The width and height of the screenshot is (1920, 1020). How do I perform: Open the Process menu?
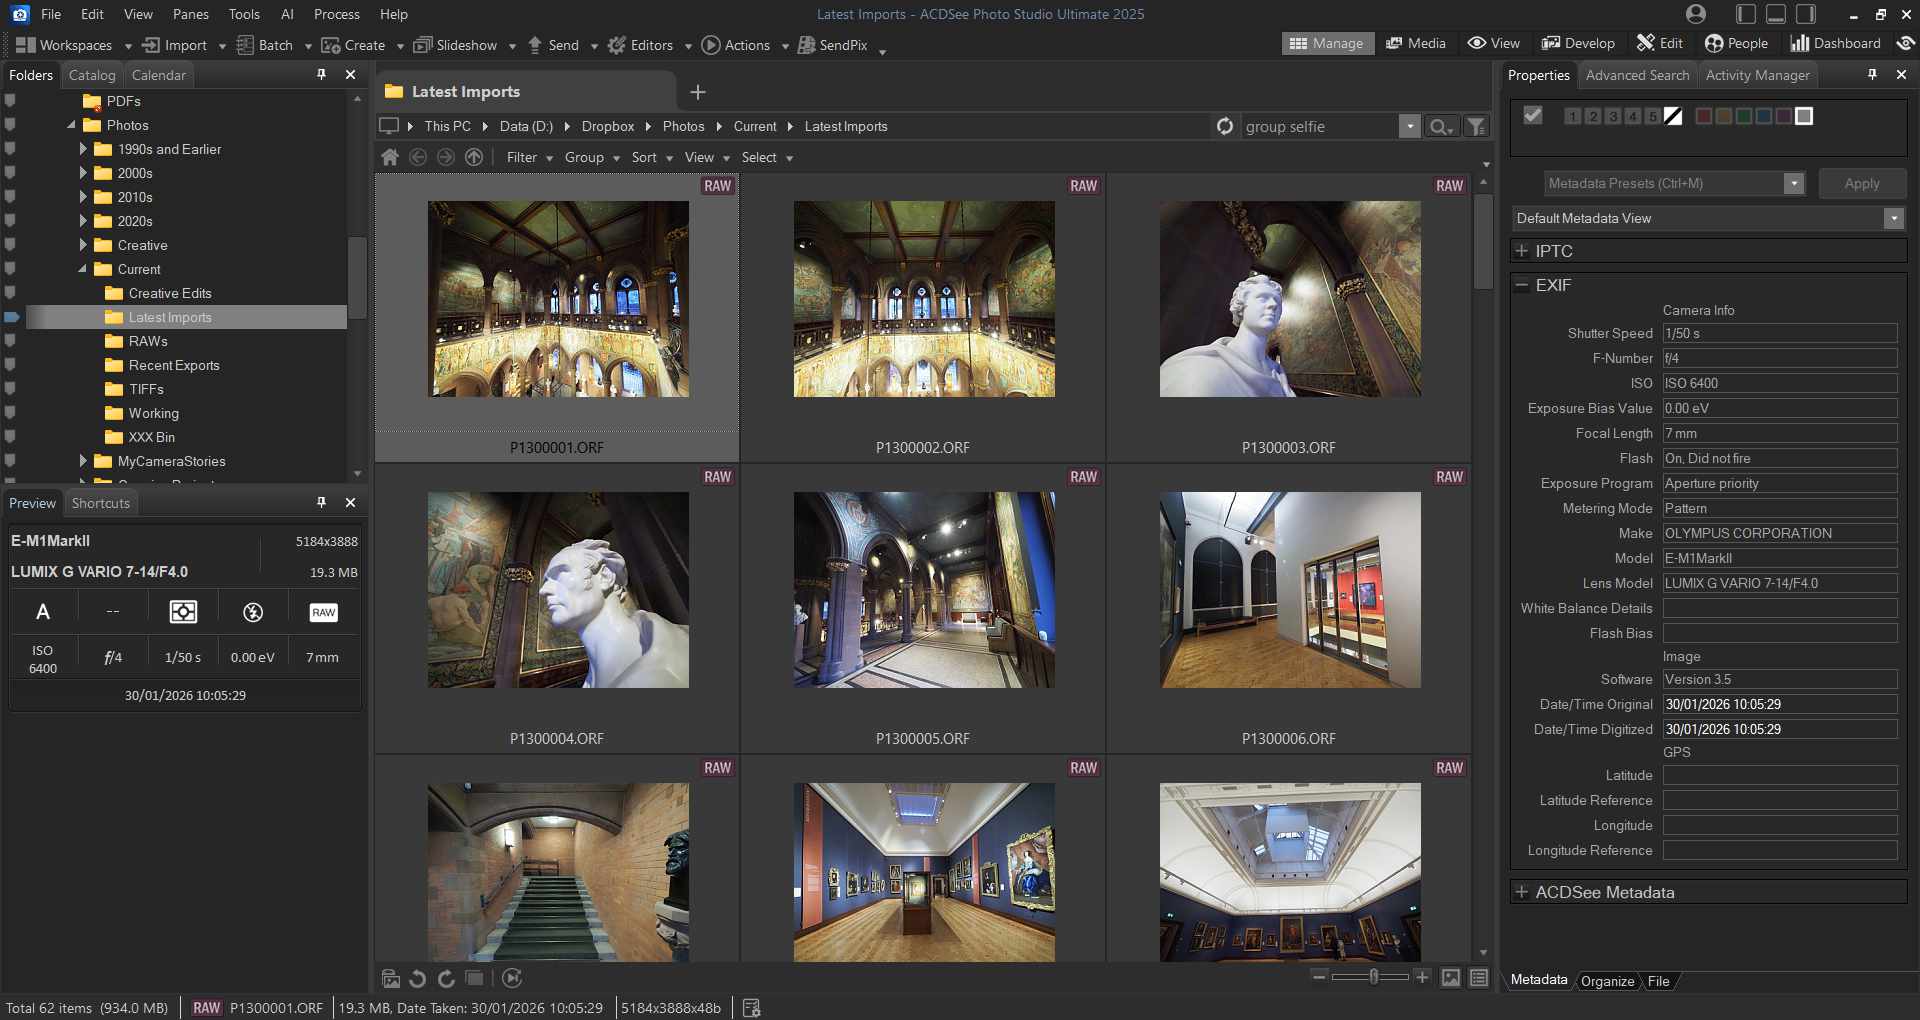click(337, 14)
